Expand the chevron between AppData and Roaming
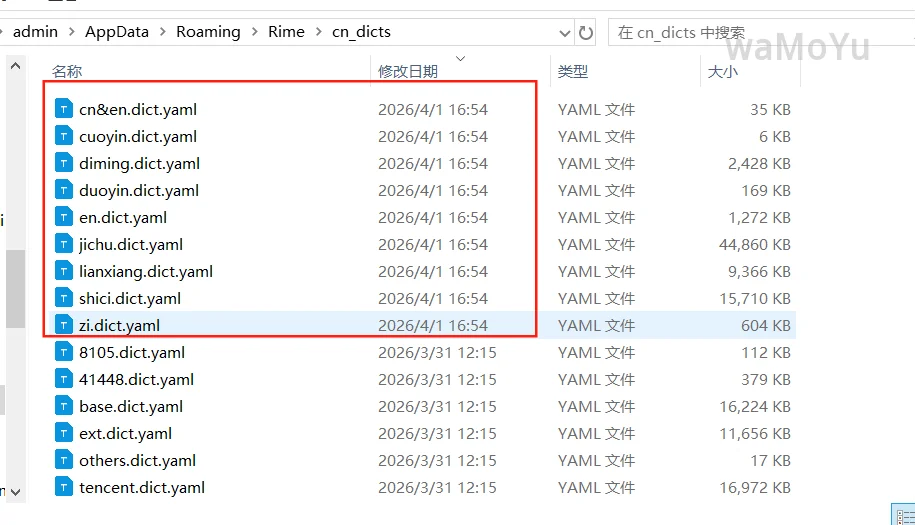Viewport: 916px width, 526px height. [x=163, y=32]
